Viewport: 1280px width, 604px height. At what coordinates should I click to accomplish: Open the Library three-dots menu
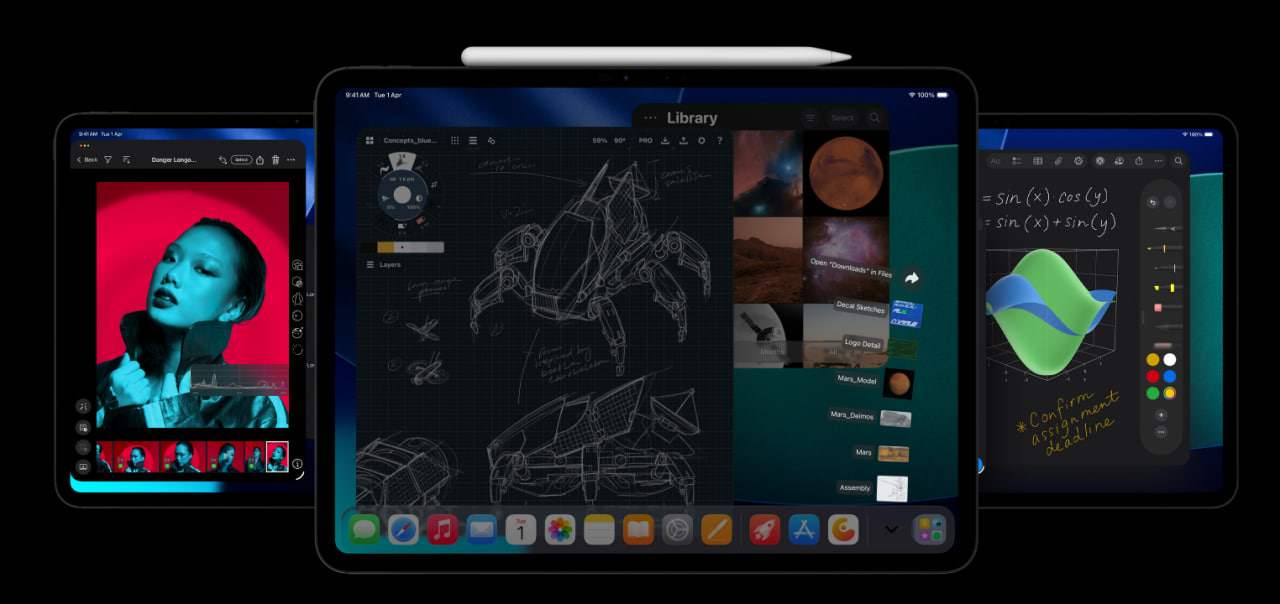651,118
